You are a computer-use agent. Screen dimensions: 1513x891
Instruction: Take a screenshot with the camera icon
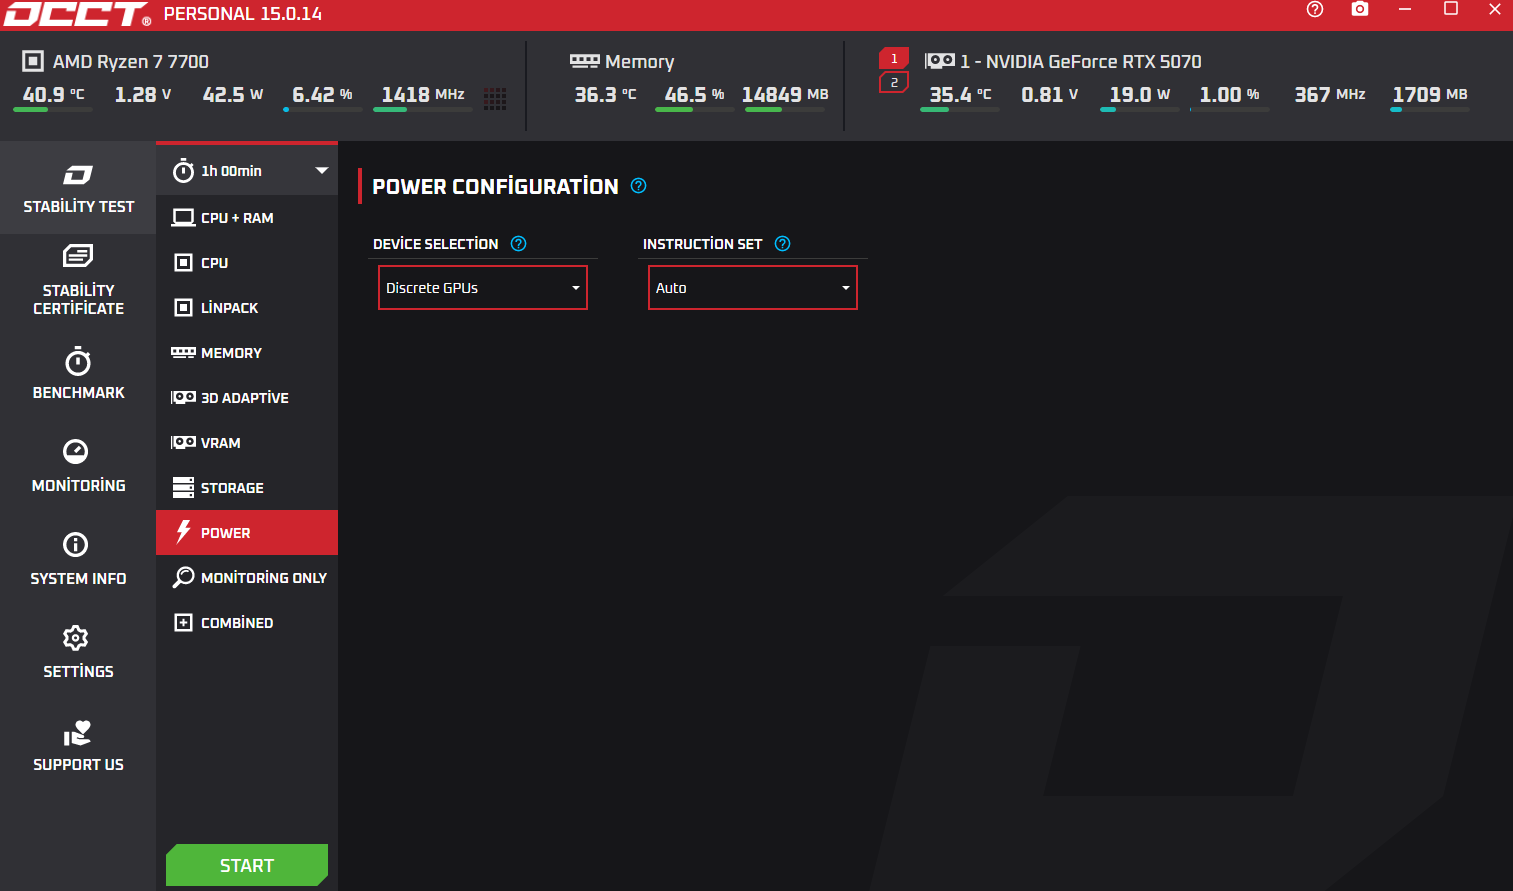1360,9
